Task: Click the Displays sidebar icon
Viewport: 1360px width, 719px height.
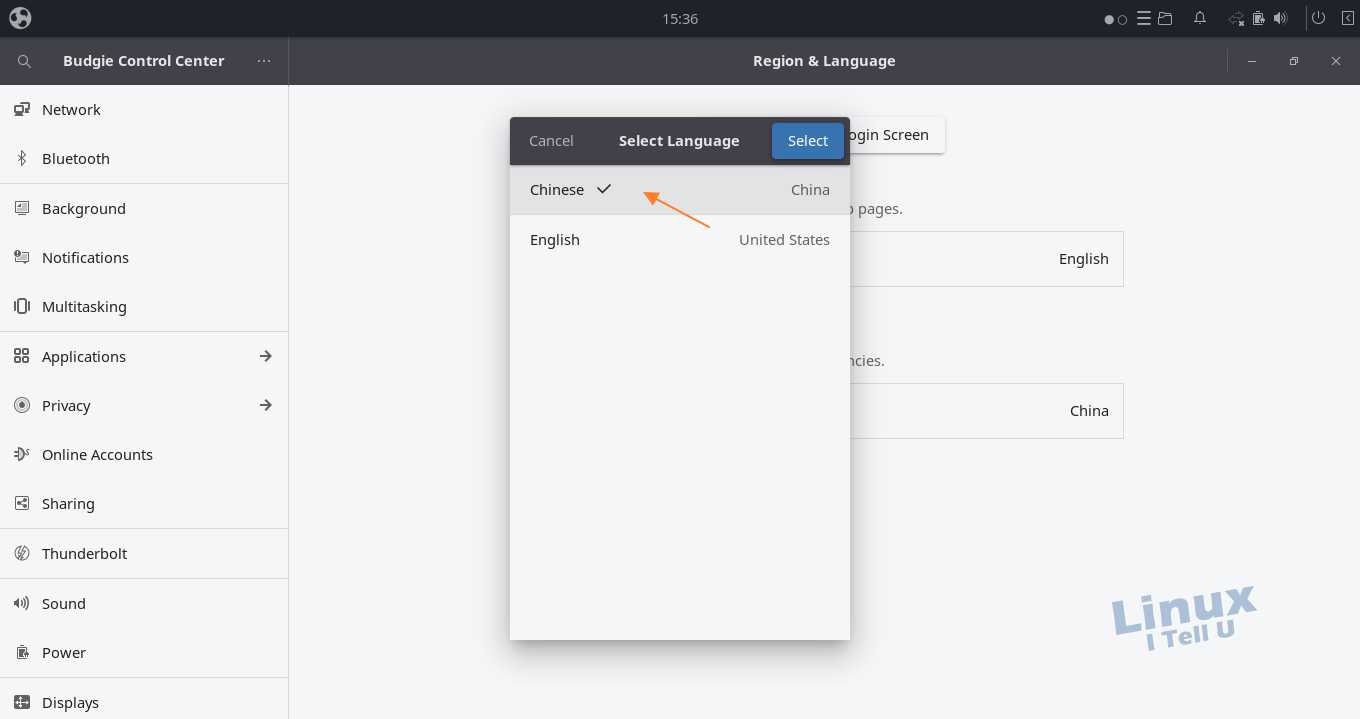Action: tap(22, 702)
